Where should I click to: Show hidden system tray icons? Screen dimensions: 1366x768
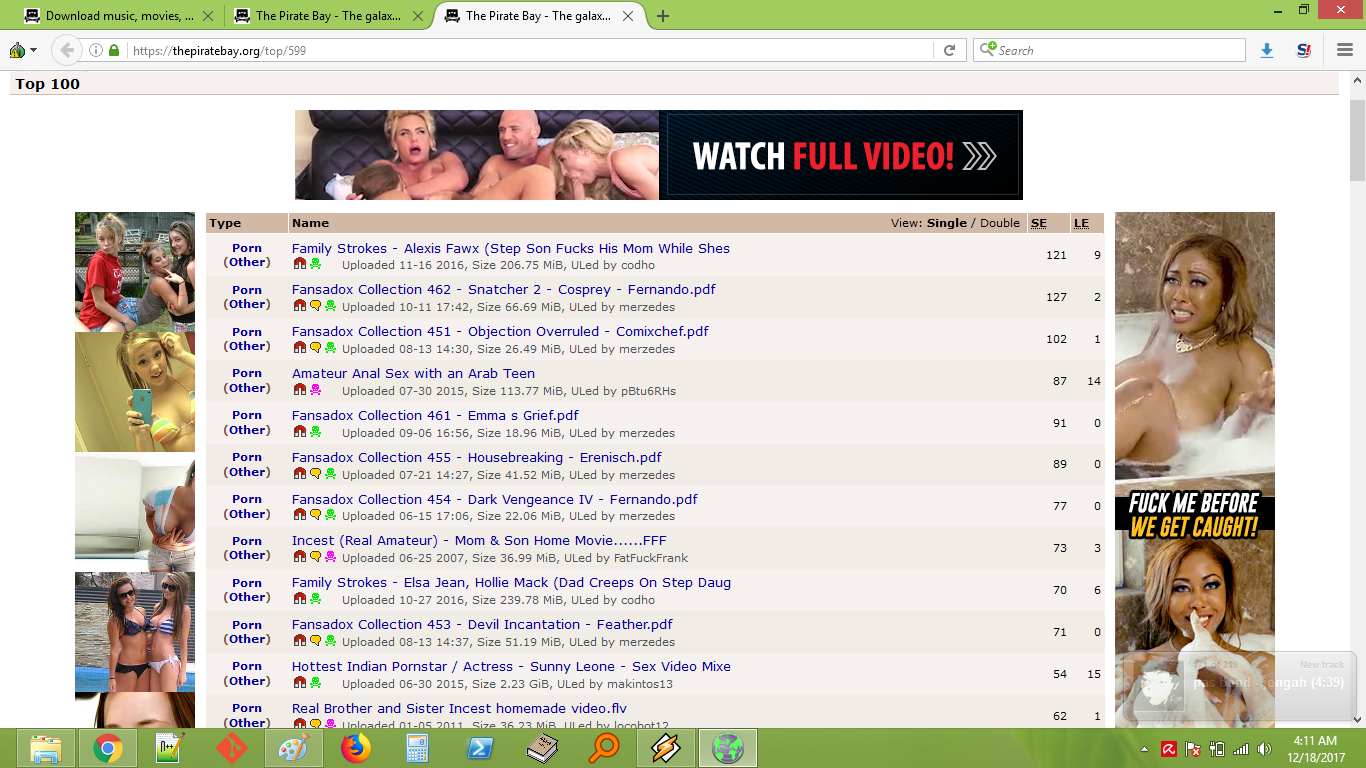click(1144, 749)
